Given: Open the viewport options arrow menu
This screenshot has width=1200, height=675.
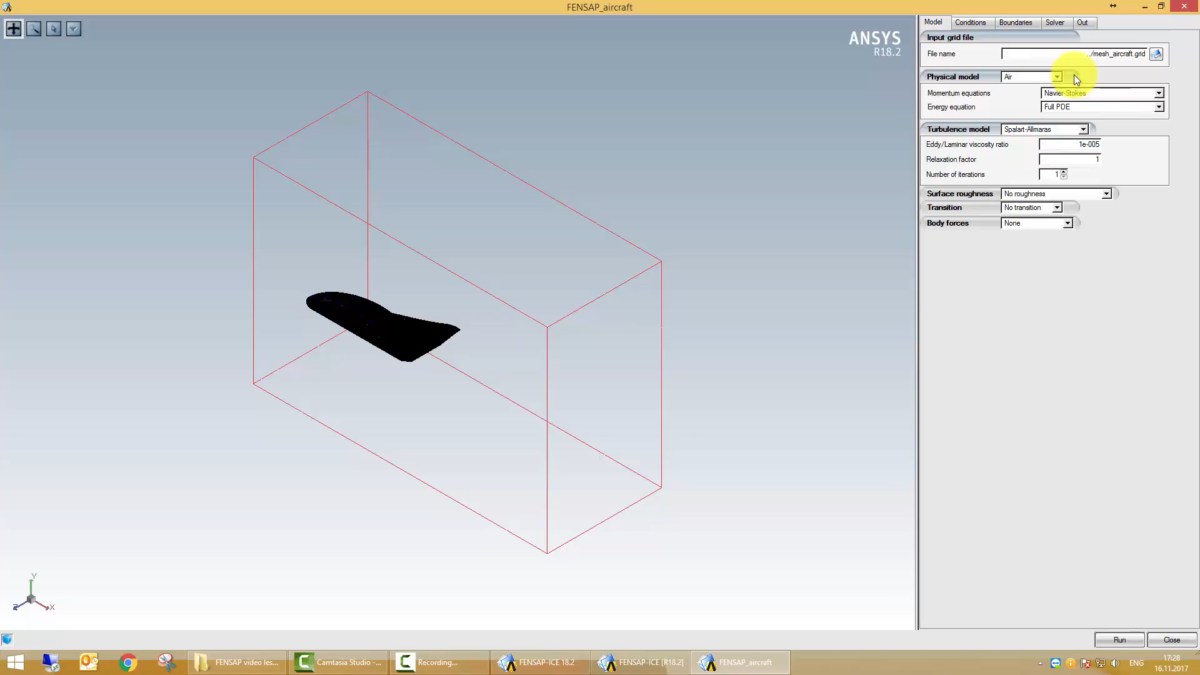Looking at the screenshot, I should click(73, 29).
